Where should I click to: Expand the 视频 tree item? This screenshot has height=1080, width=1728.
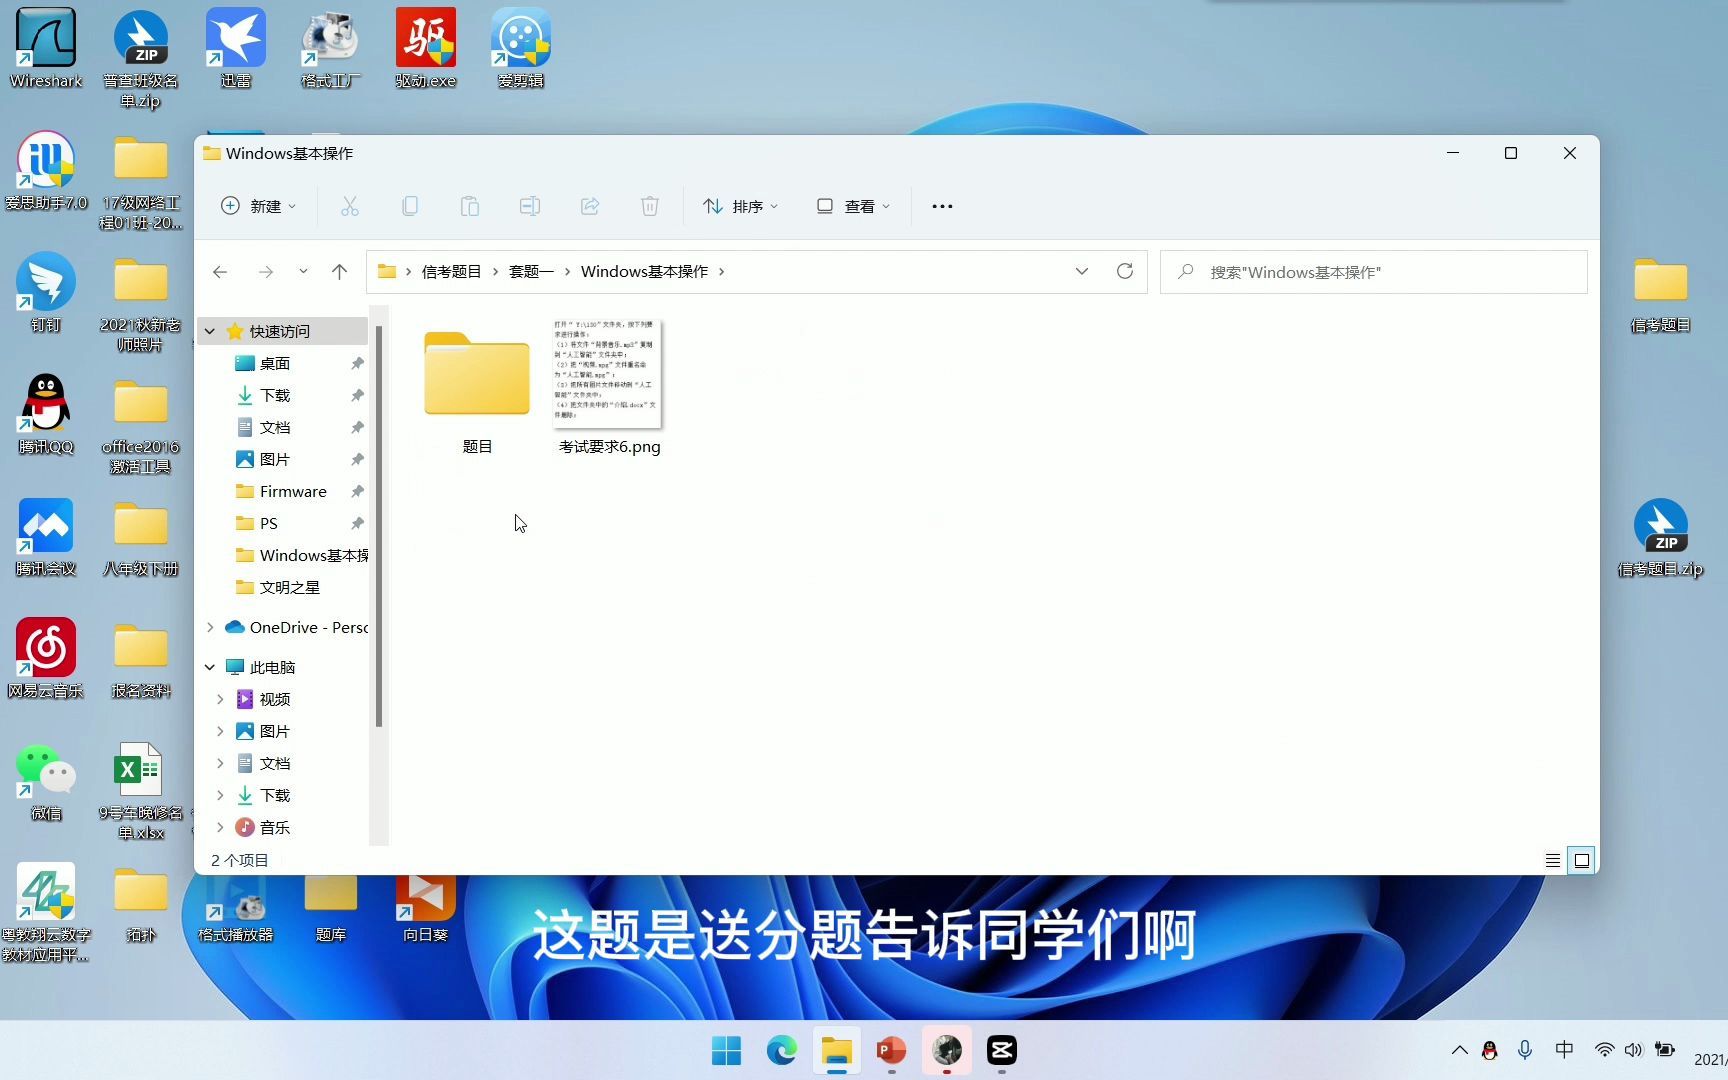[x=220, y=699]
